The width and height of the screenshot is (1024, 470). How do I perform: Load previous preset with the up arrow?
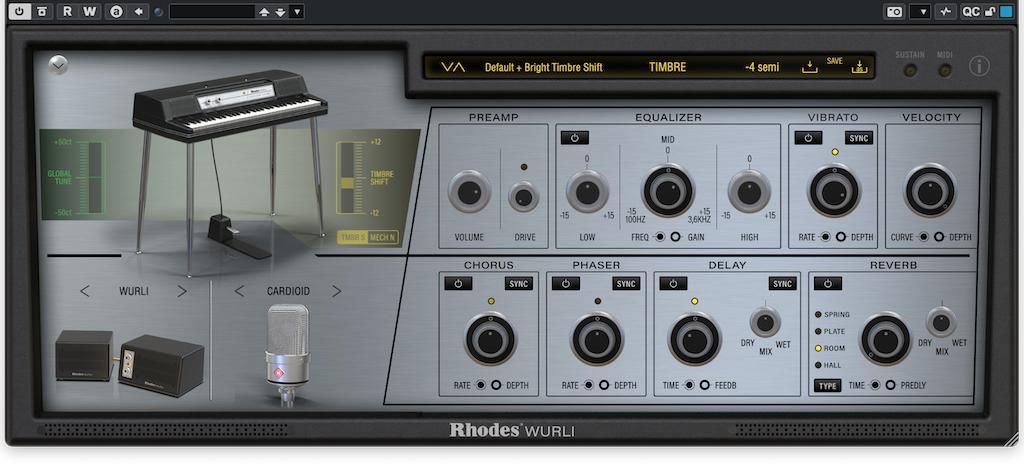(264, 12)
